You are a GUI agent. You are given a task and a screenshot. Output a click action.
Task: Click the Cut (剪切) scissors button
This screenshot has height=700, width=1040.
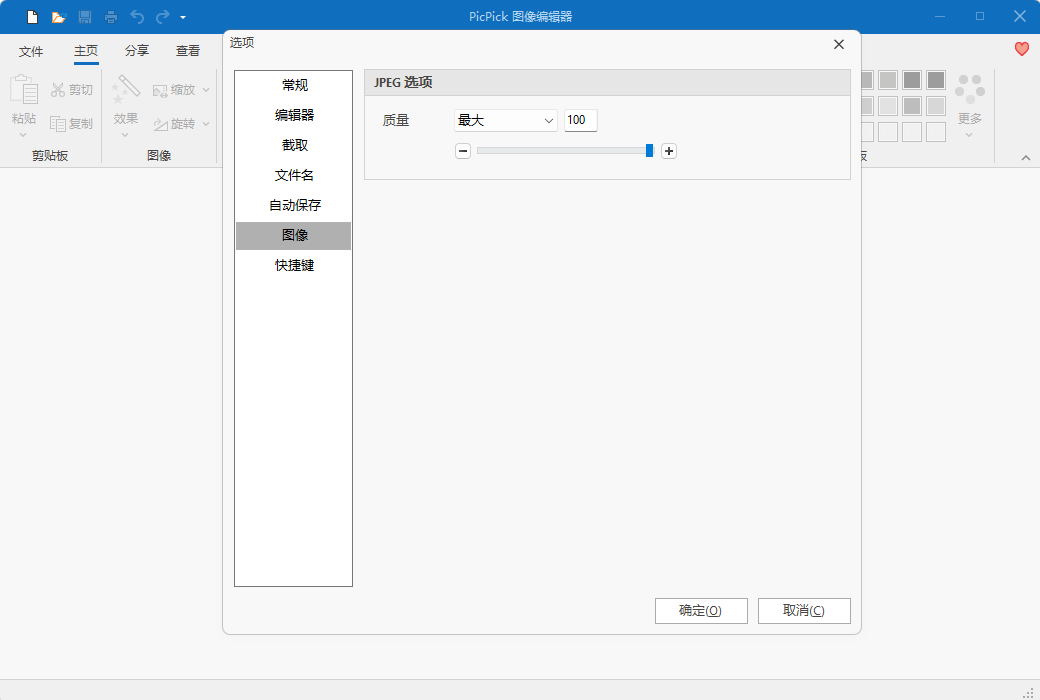(72, 90)
